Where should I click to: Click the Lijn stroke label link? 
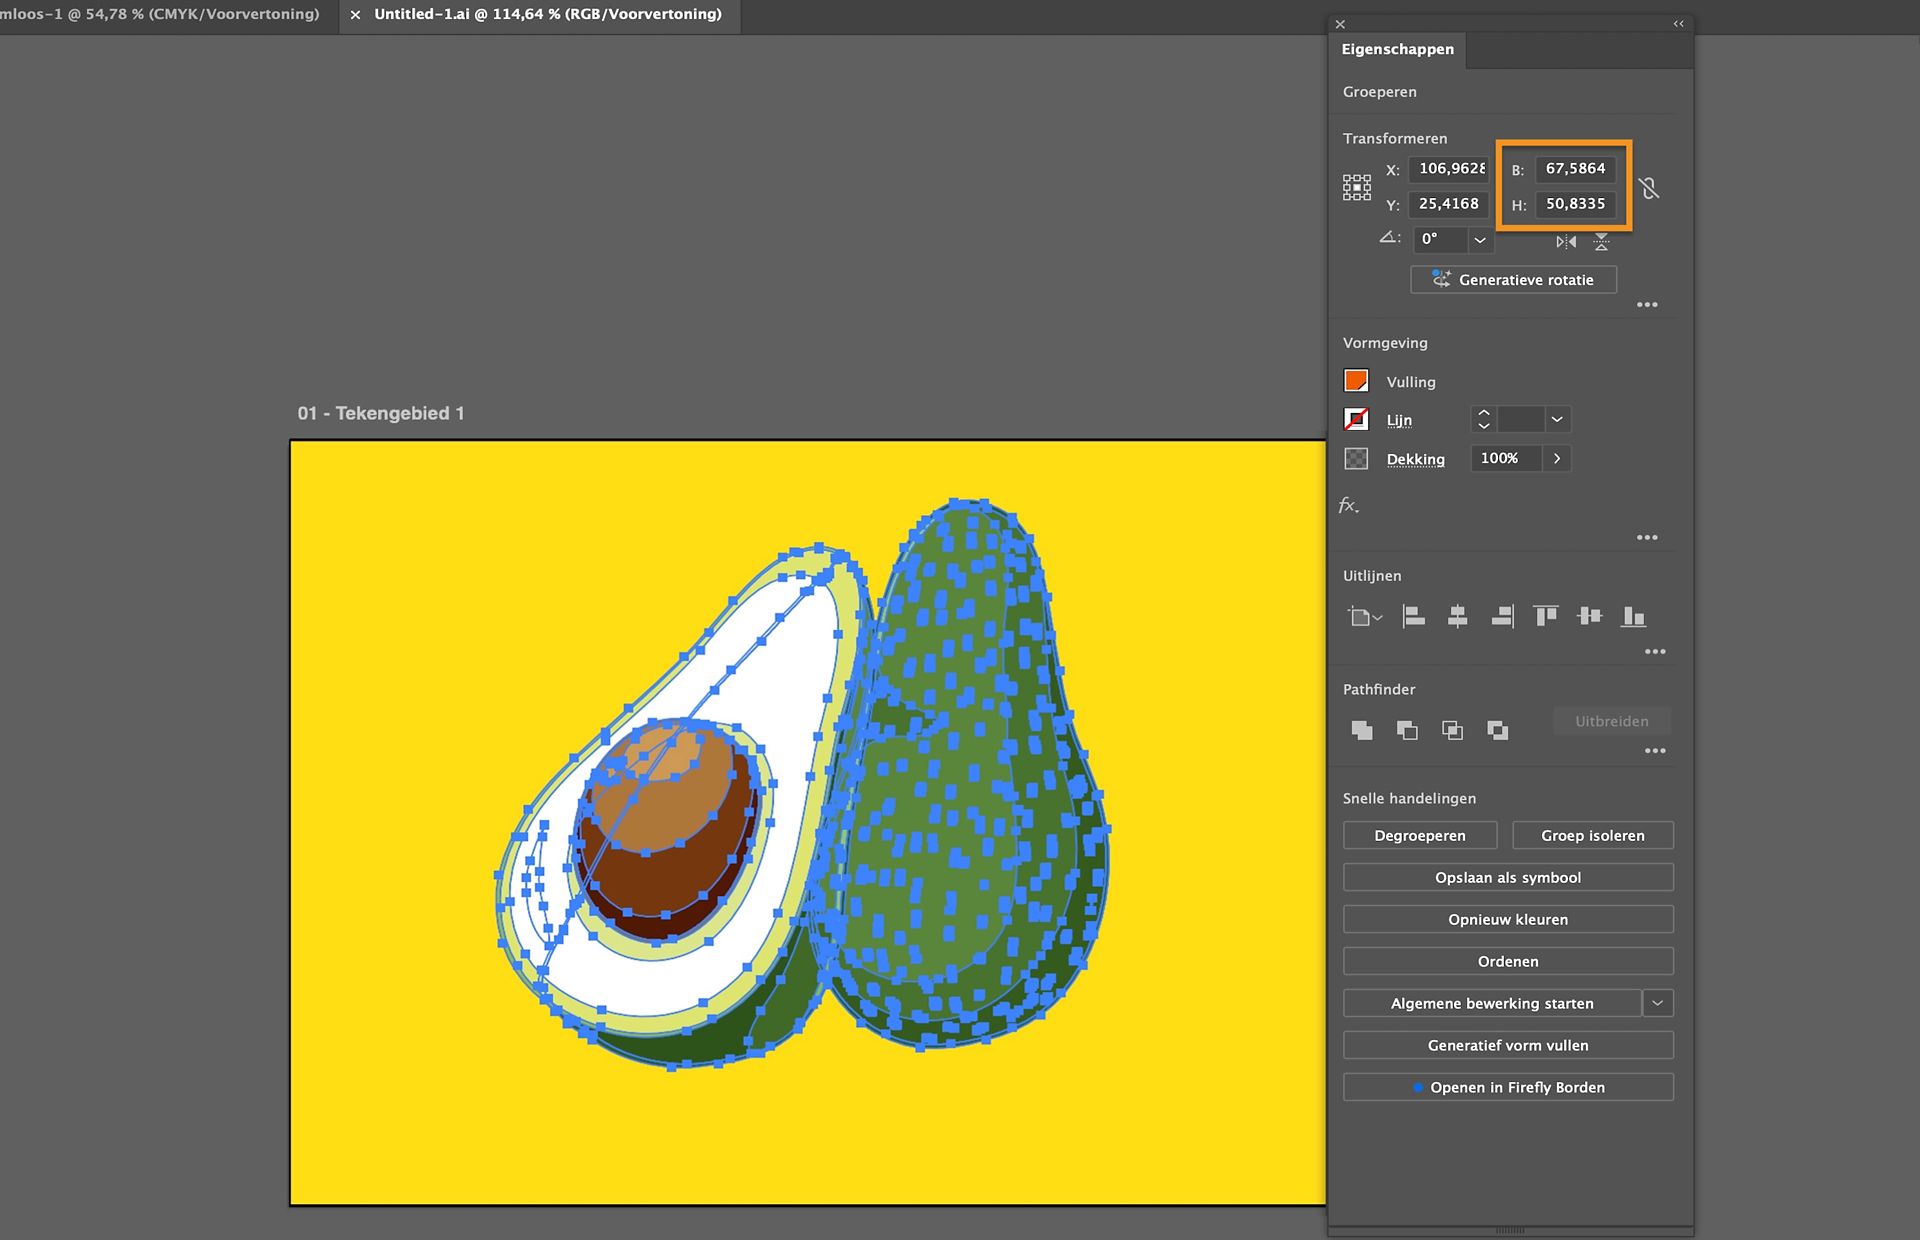click(1399, 420)
